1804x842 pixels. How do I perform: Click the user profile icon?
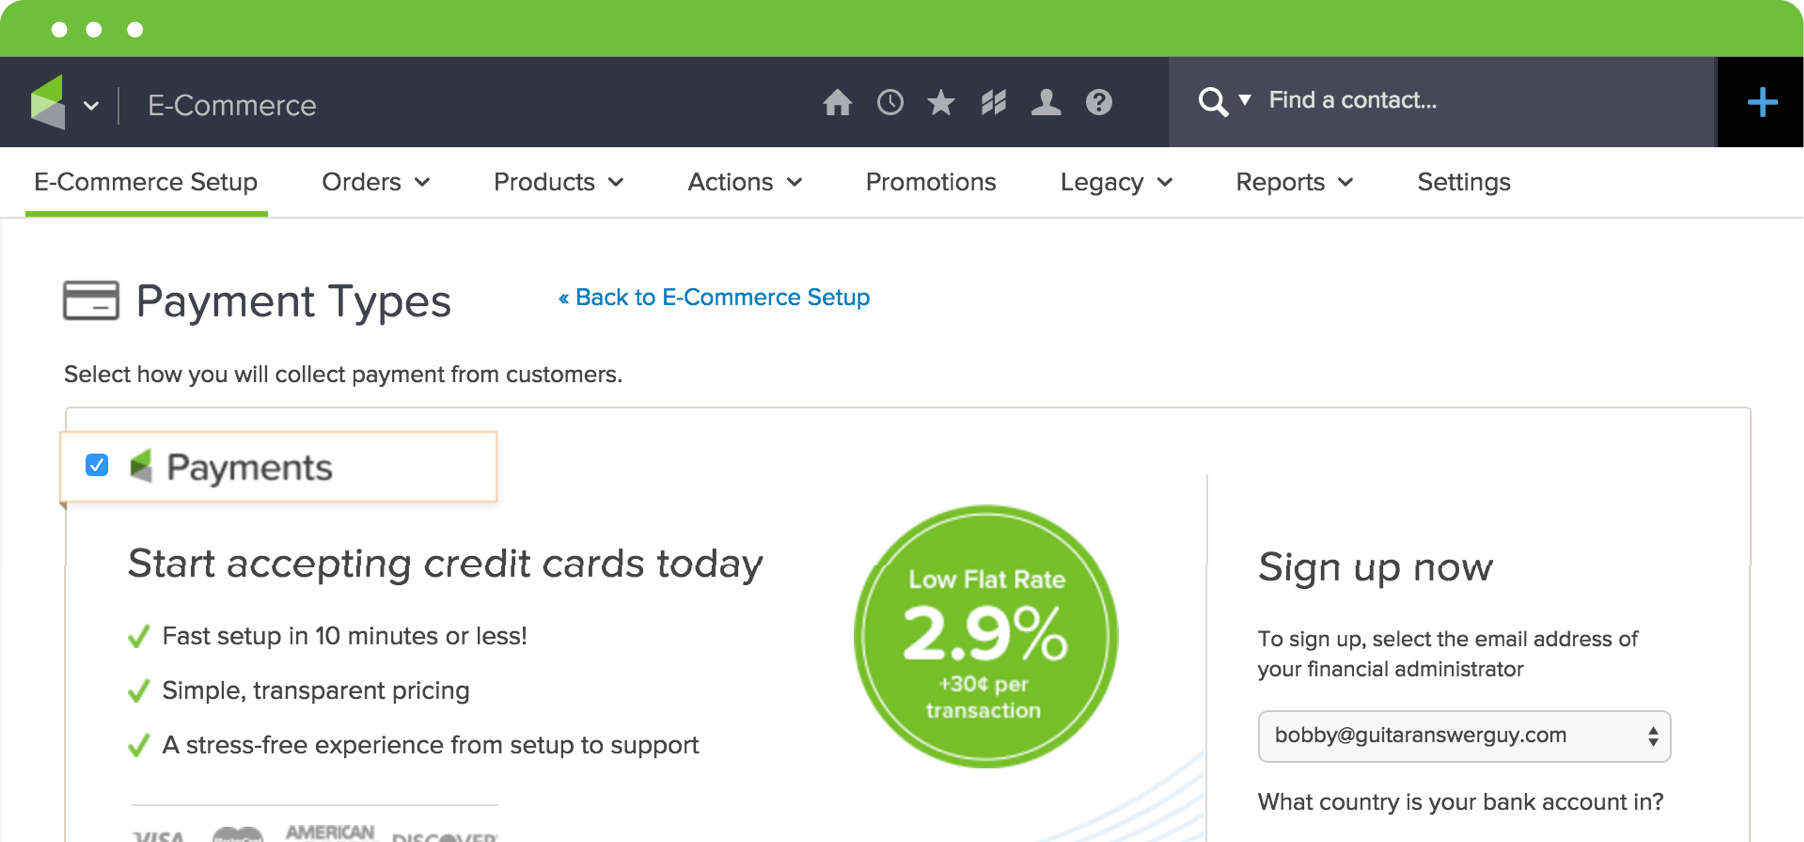[1046, 102]
